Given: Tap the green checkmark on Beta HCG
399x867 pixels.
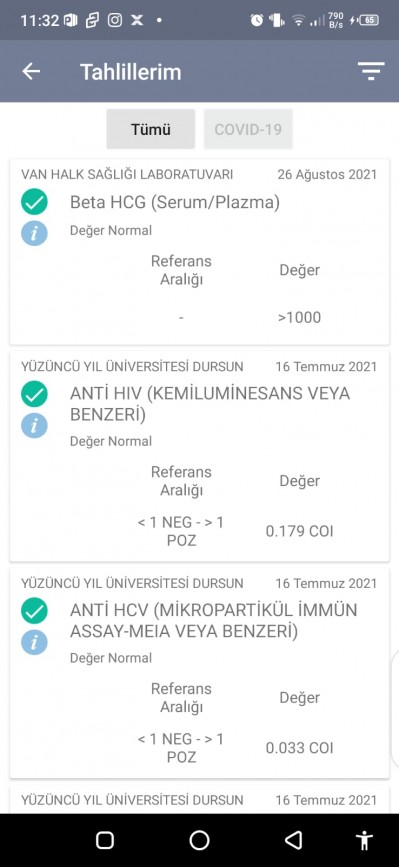Looking at the screenshot, I should (x=34, y=202).
